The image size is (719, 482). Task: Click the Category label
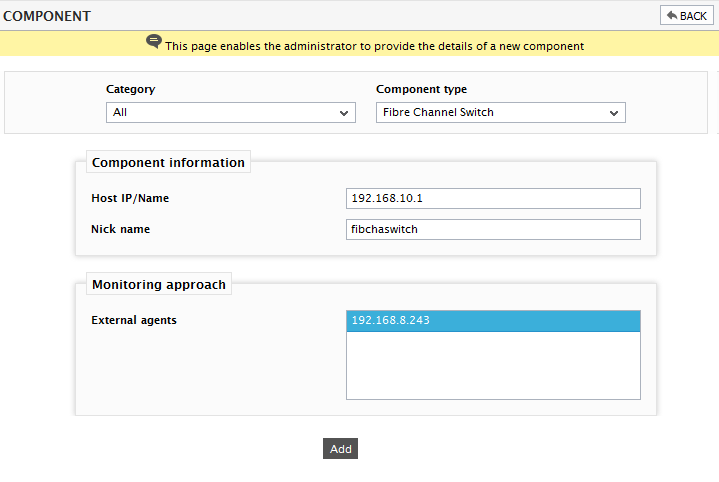click(131, 89)
